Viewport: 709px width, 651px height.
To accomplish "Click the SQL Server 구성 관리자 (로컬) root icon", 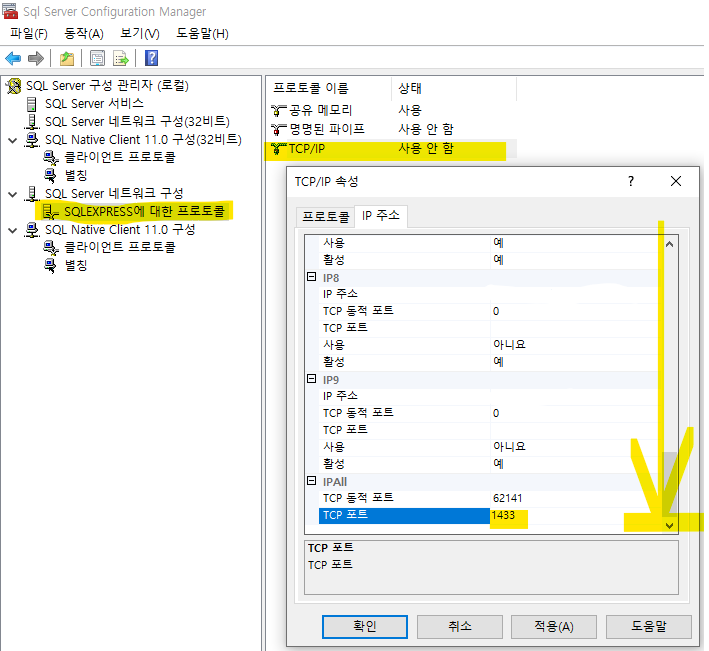I will click(14, 86).
